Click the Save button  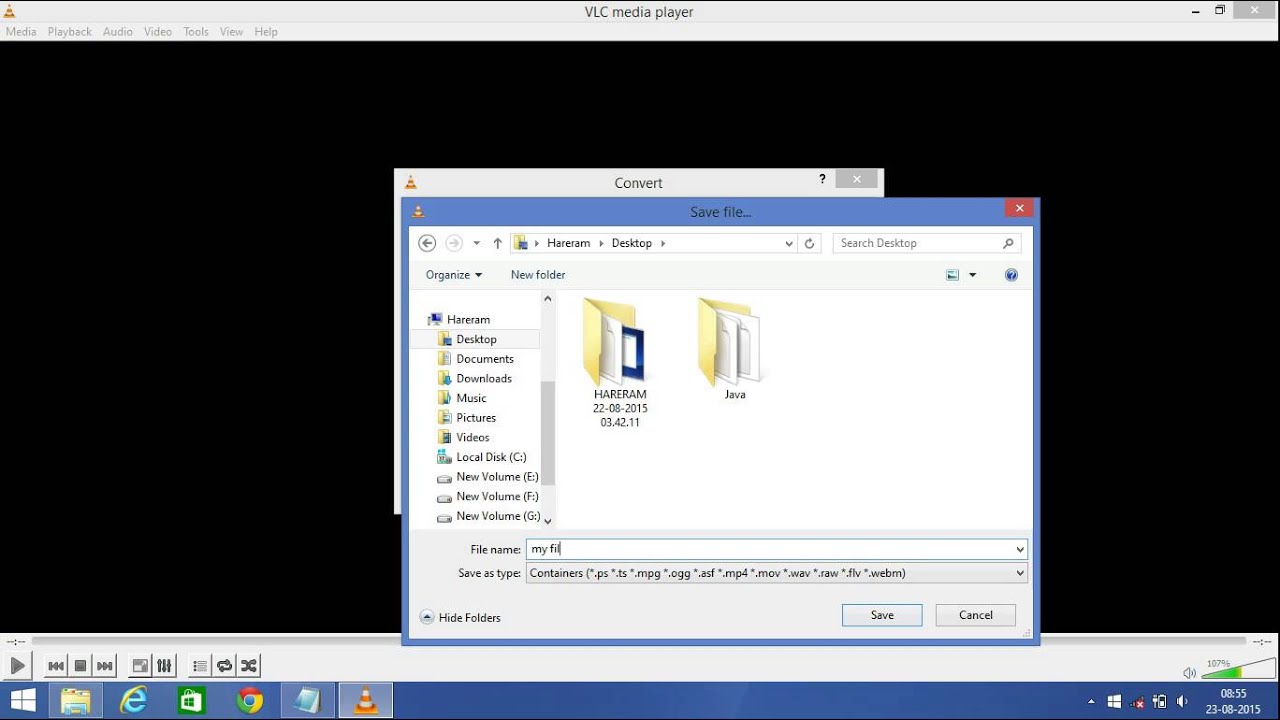coord(882,615)
